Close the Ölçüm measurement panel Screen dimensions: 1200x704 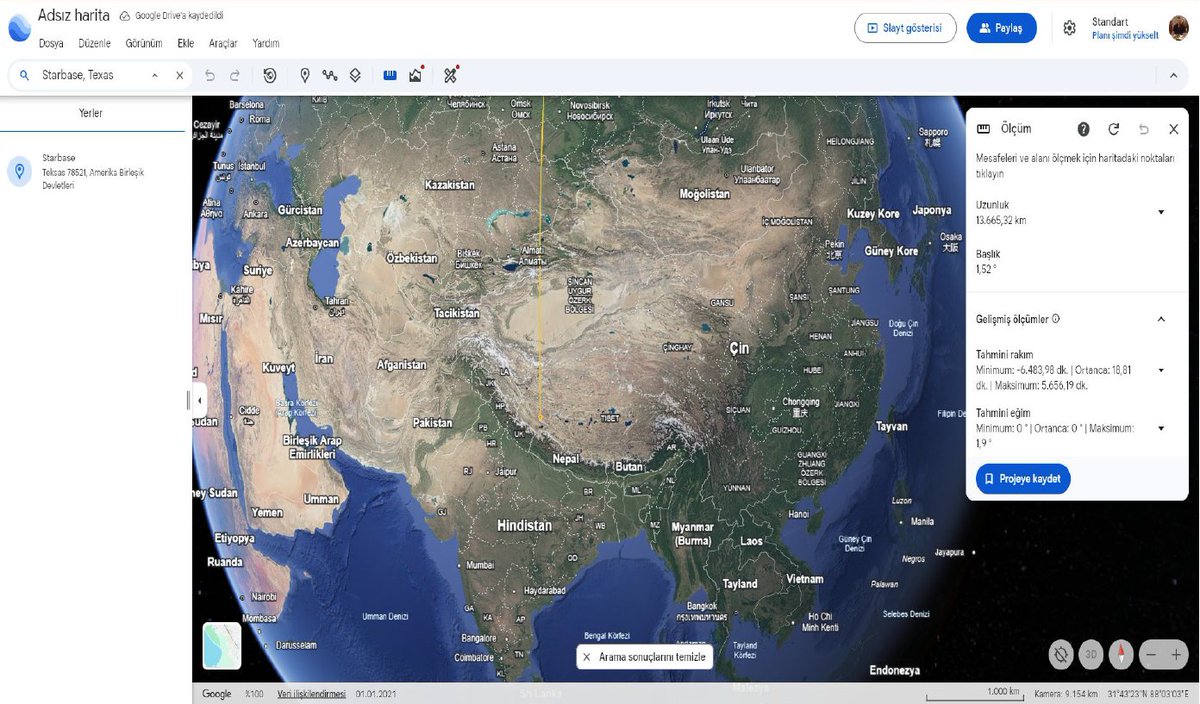pos(1174,129)
